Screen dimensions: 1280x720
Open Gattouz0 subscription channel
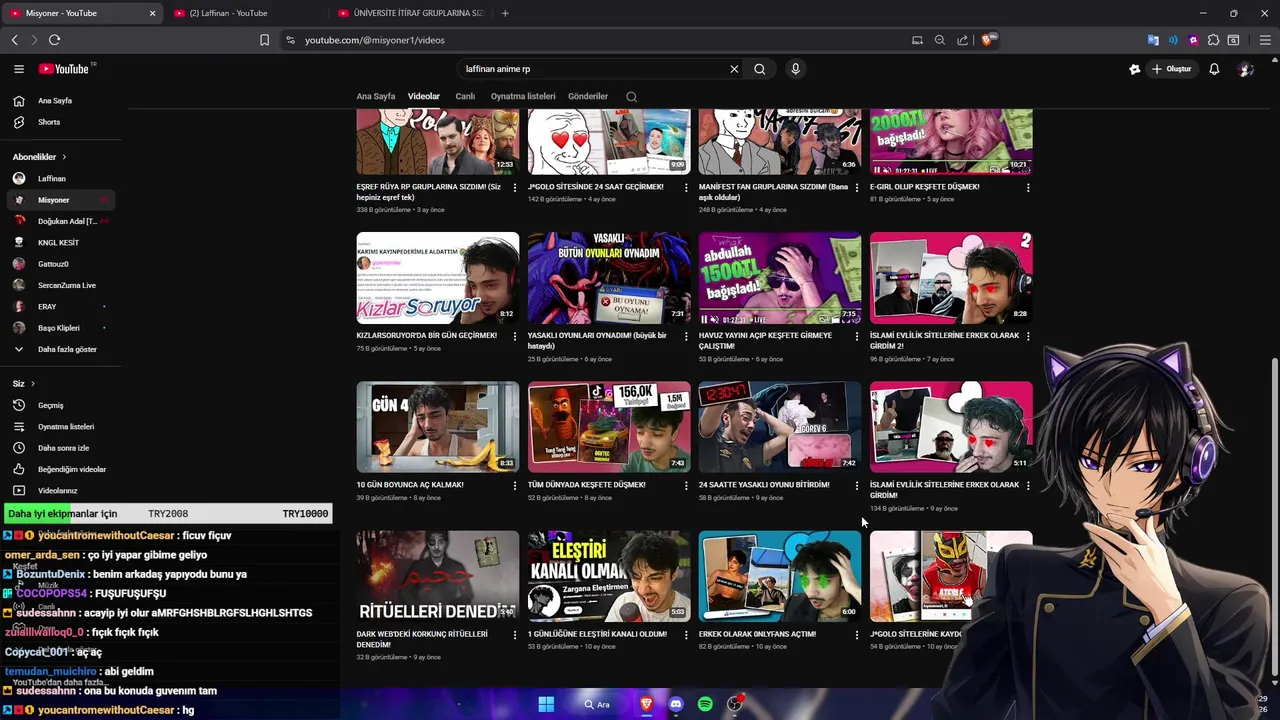[62, 264]
